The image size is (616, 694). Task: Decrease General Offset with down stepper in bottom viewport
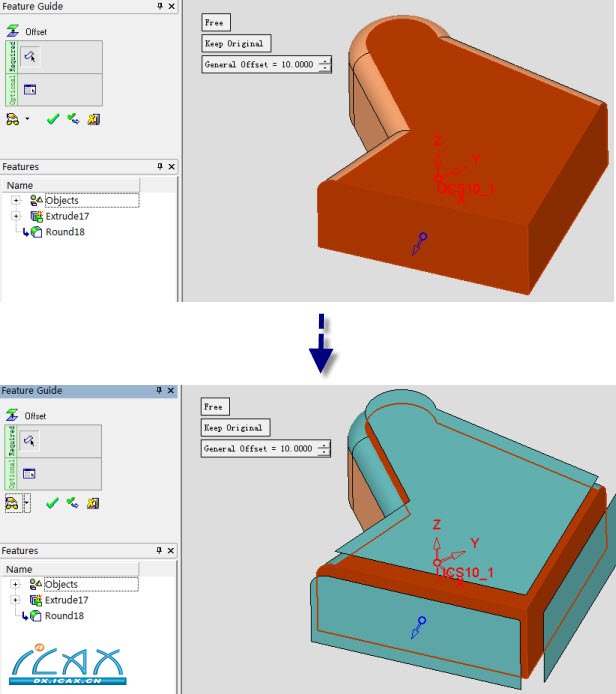click(324, 453)
